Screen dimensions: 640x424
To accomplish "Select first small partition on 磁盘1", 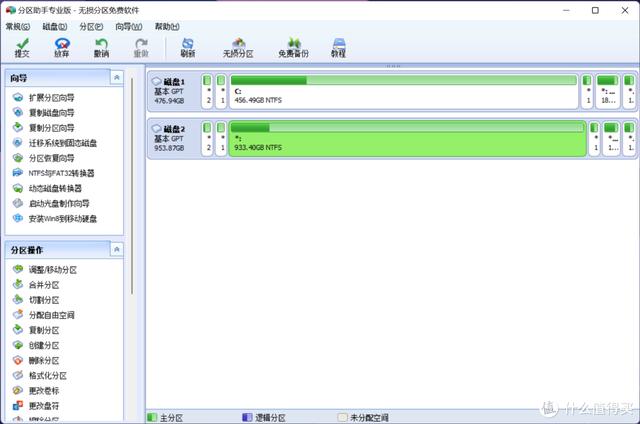I will 207,91.
